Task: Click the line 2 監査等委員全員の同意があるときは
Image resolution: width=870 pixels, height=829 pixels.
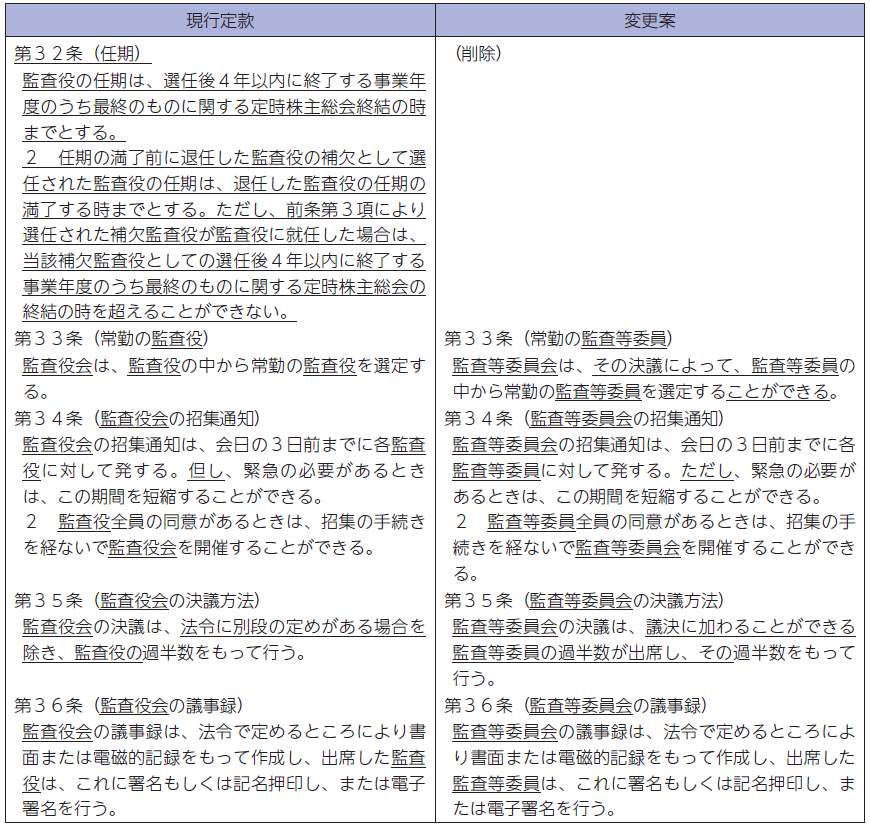Action: pos(654,522)
